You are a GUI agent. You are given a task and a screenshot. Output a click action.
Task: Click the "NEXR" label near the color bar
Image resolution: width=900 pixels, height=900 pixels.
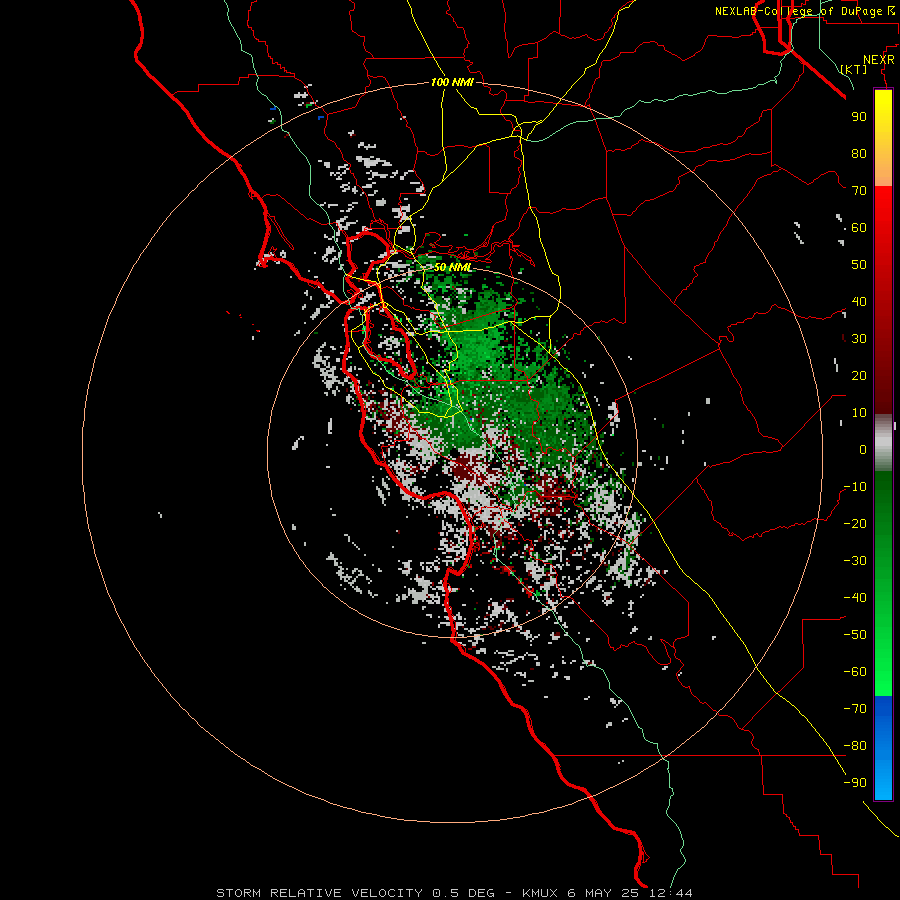tap(879, 60)
